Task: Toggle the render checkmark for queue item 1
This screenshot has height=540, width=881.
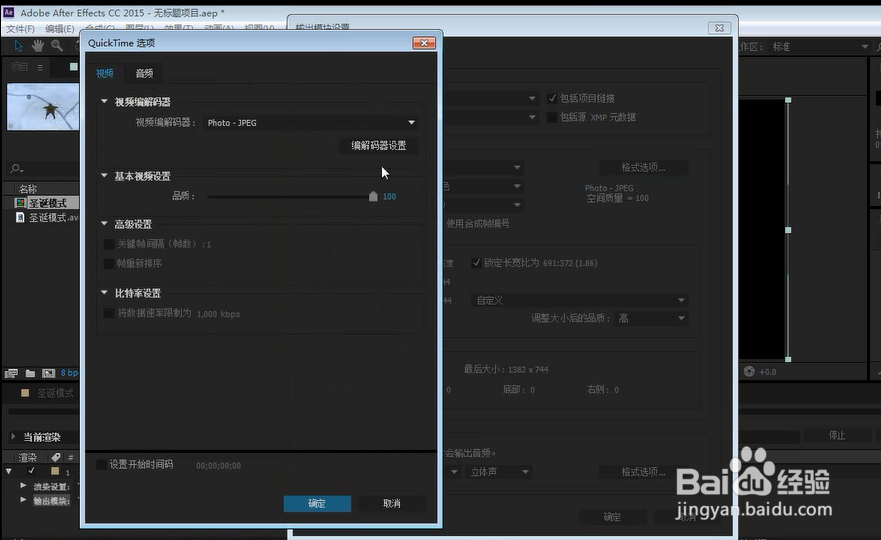Action: click(31, 471)
